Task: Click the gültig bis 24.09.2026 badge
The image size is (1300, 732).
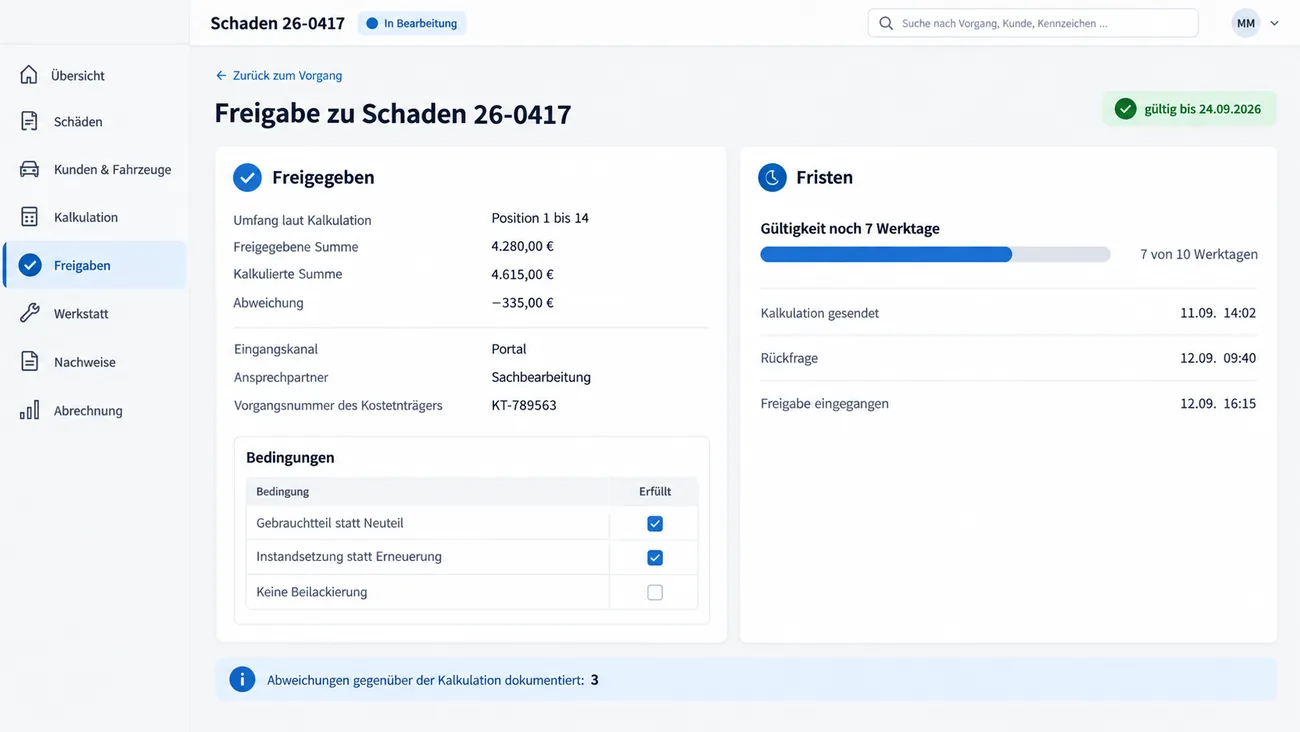Action: [1189, 109]
